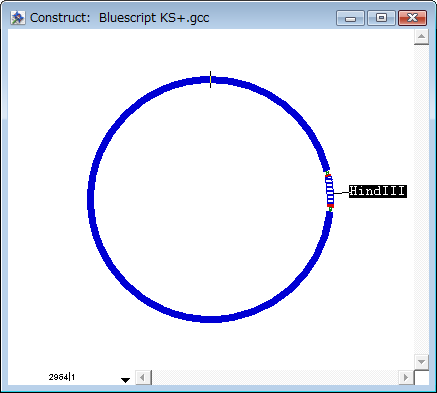The height and width of the screenshot is (393, 437).
Task: Click the resize grip box at the window corner
Action: coord(421,377)
